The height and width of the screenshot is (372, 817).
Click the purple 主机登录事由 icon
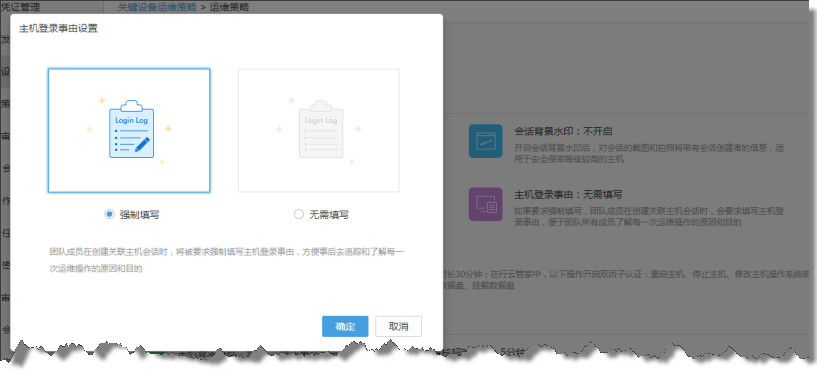click(x=485, y=204)
